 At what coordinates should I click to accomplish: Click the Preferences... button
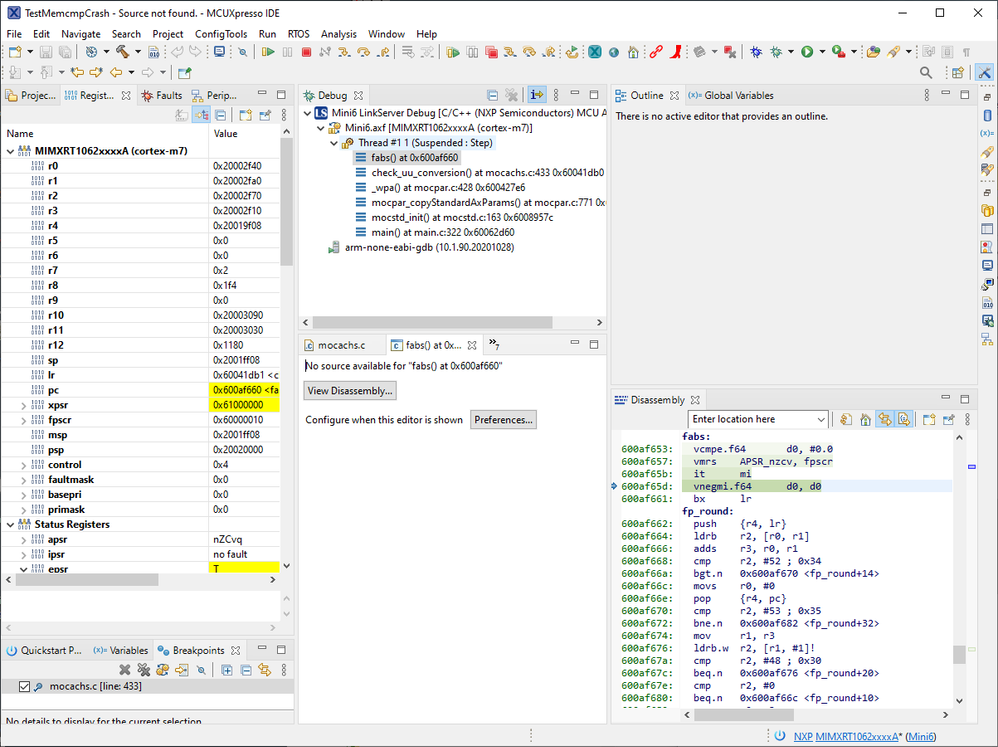point(503,420)
